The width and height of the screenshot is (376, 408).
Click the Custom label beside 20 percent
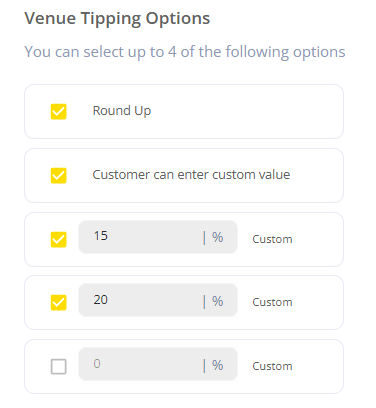tap(272, 302)
